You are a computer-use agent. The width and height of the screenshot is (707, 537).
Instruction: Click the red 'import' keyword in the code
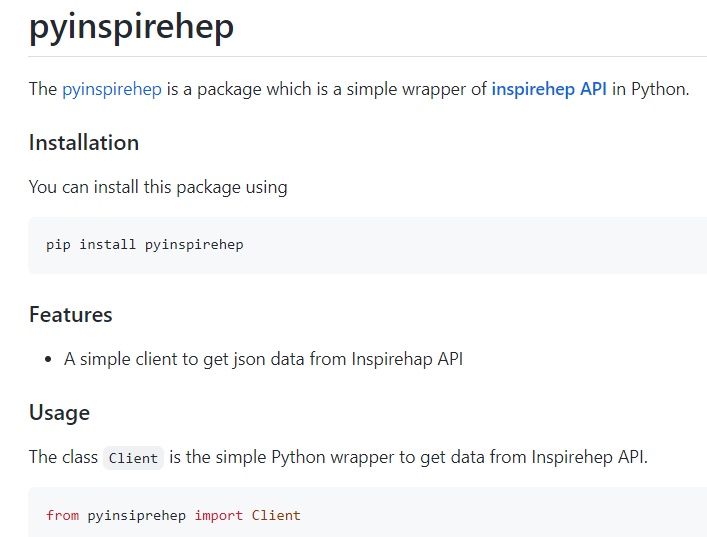(x=219, y=515)
